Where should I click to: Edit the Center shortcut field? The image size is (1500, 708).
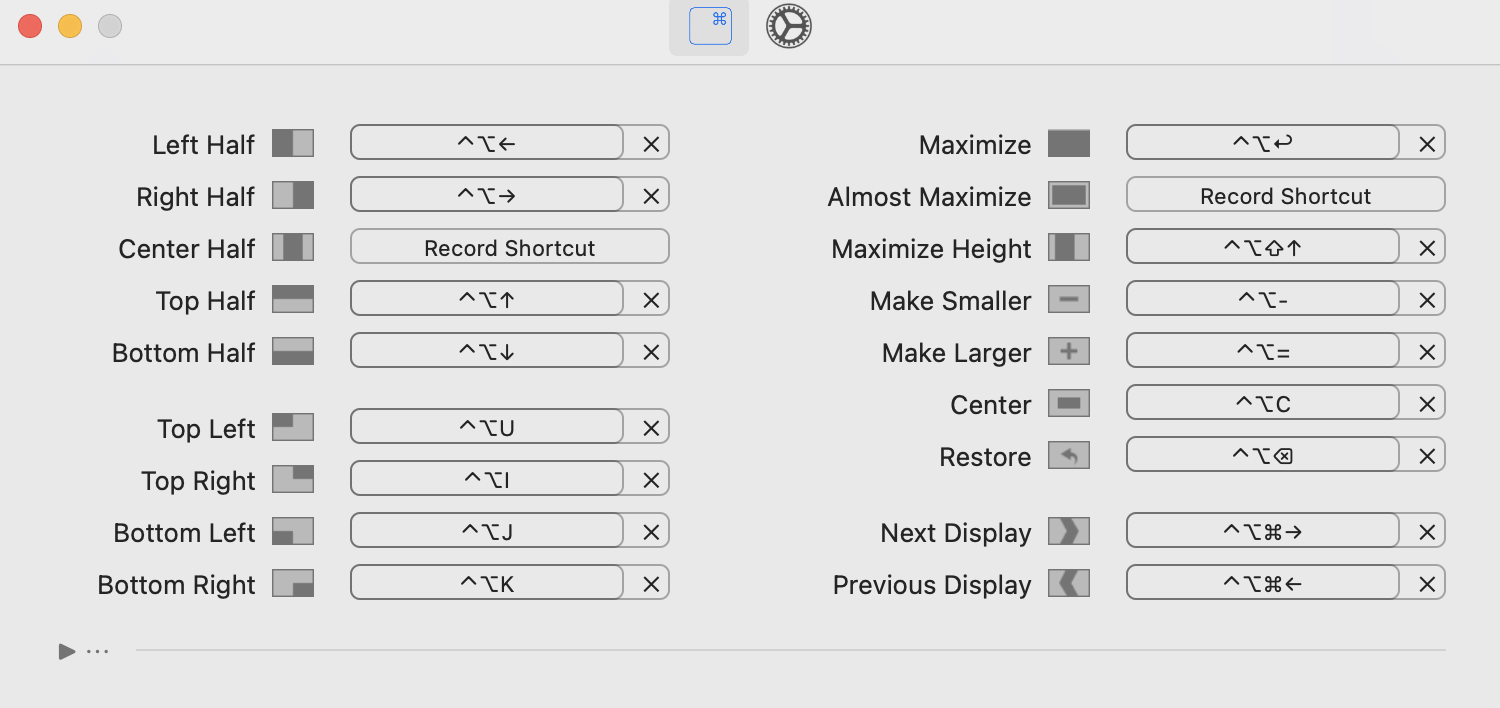coord(1263,404)
